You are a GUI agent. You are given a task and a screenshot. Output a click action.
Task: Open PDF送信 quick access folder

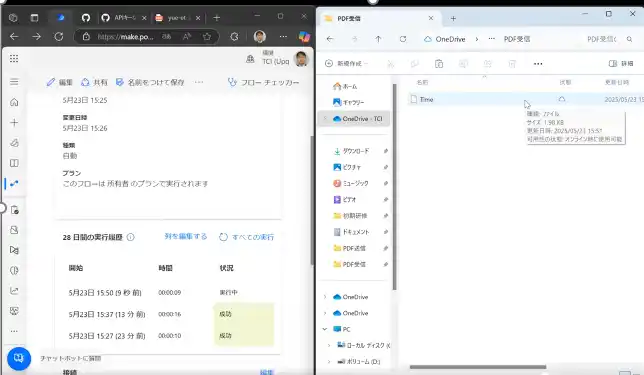pyautogui.click(x=350, y=248)
